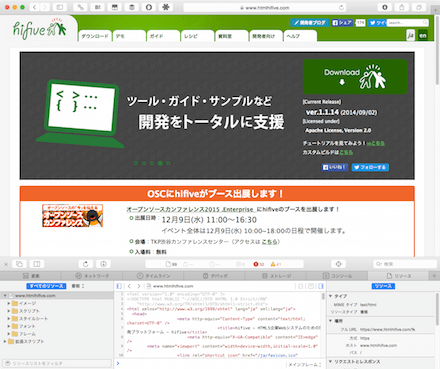This screenshot has width=440, height=369.
Task: Reload the page from the address bar
Action: tap(341, 7)
